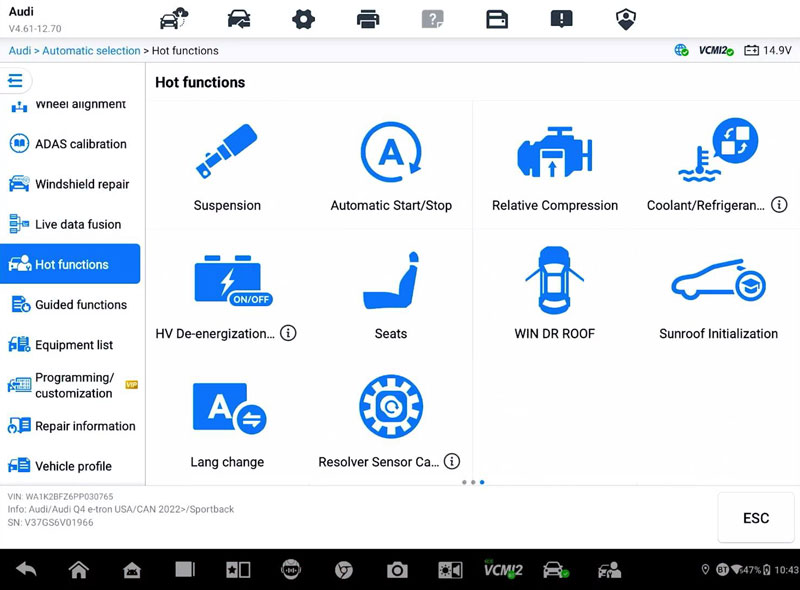
Task: Click the print icon in top toolbar
Action: [368, 19]
